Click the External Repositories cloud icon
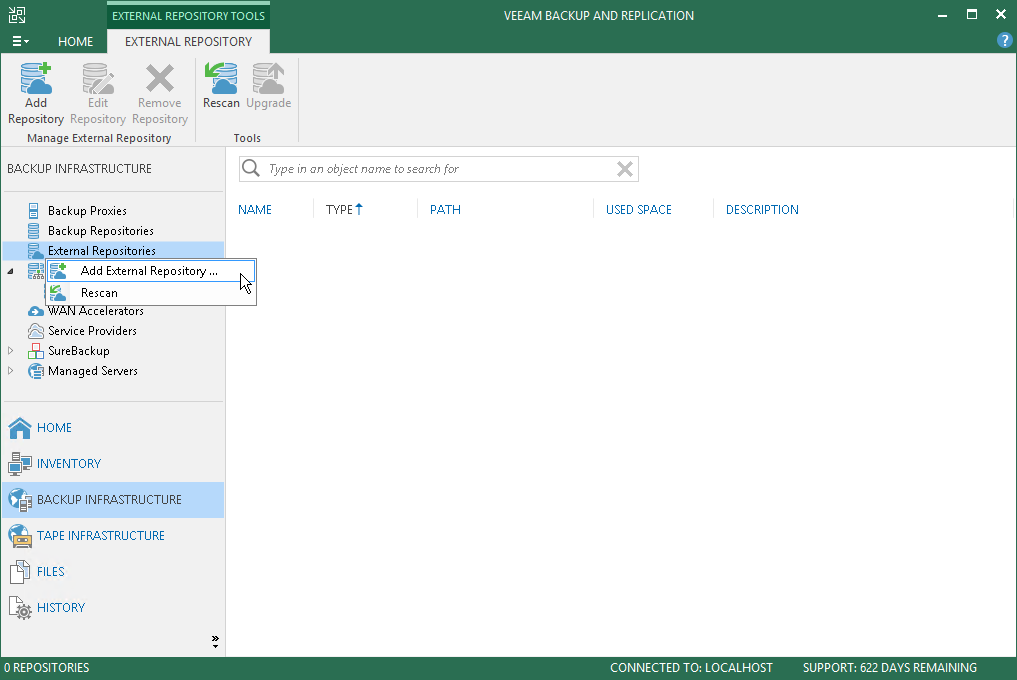Viewport: 1017px width, 680px height. pyautogui.click(x=35, y=251)
